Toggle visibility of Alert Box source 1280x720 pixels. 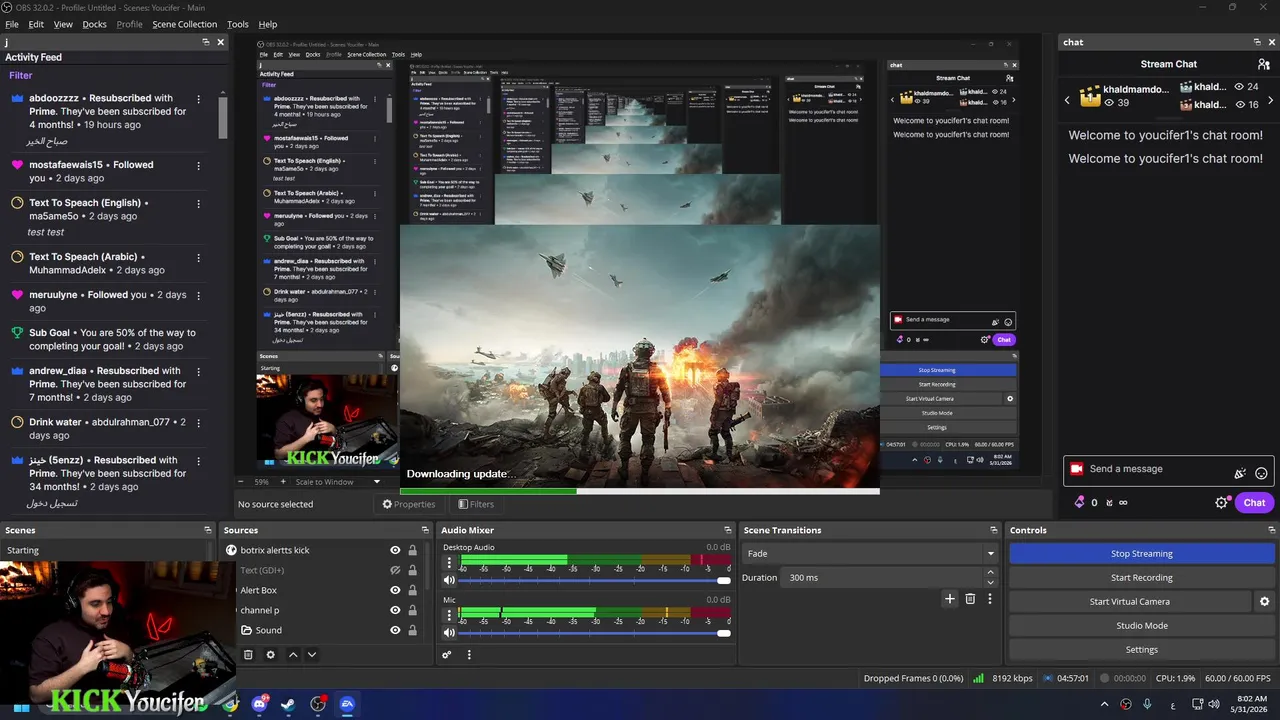click(395, 590)
